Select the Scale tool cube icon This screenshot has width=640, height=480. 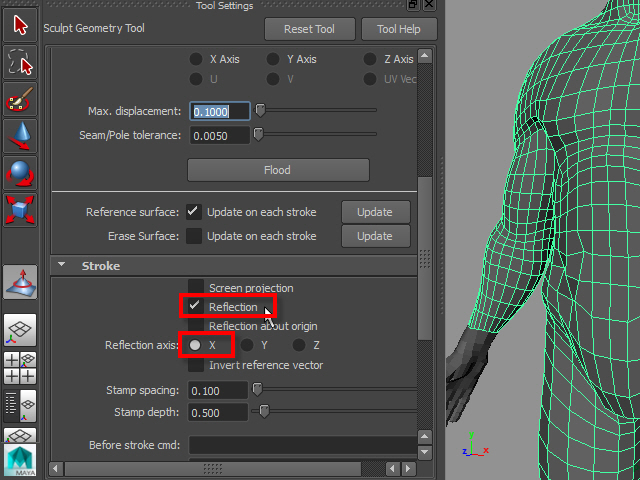[x=21, y=211]
